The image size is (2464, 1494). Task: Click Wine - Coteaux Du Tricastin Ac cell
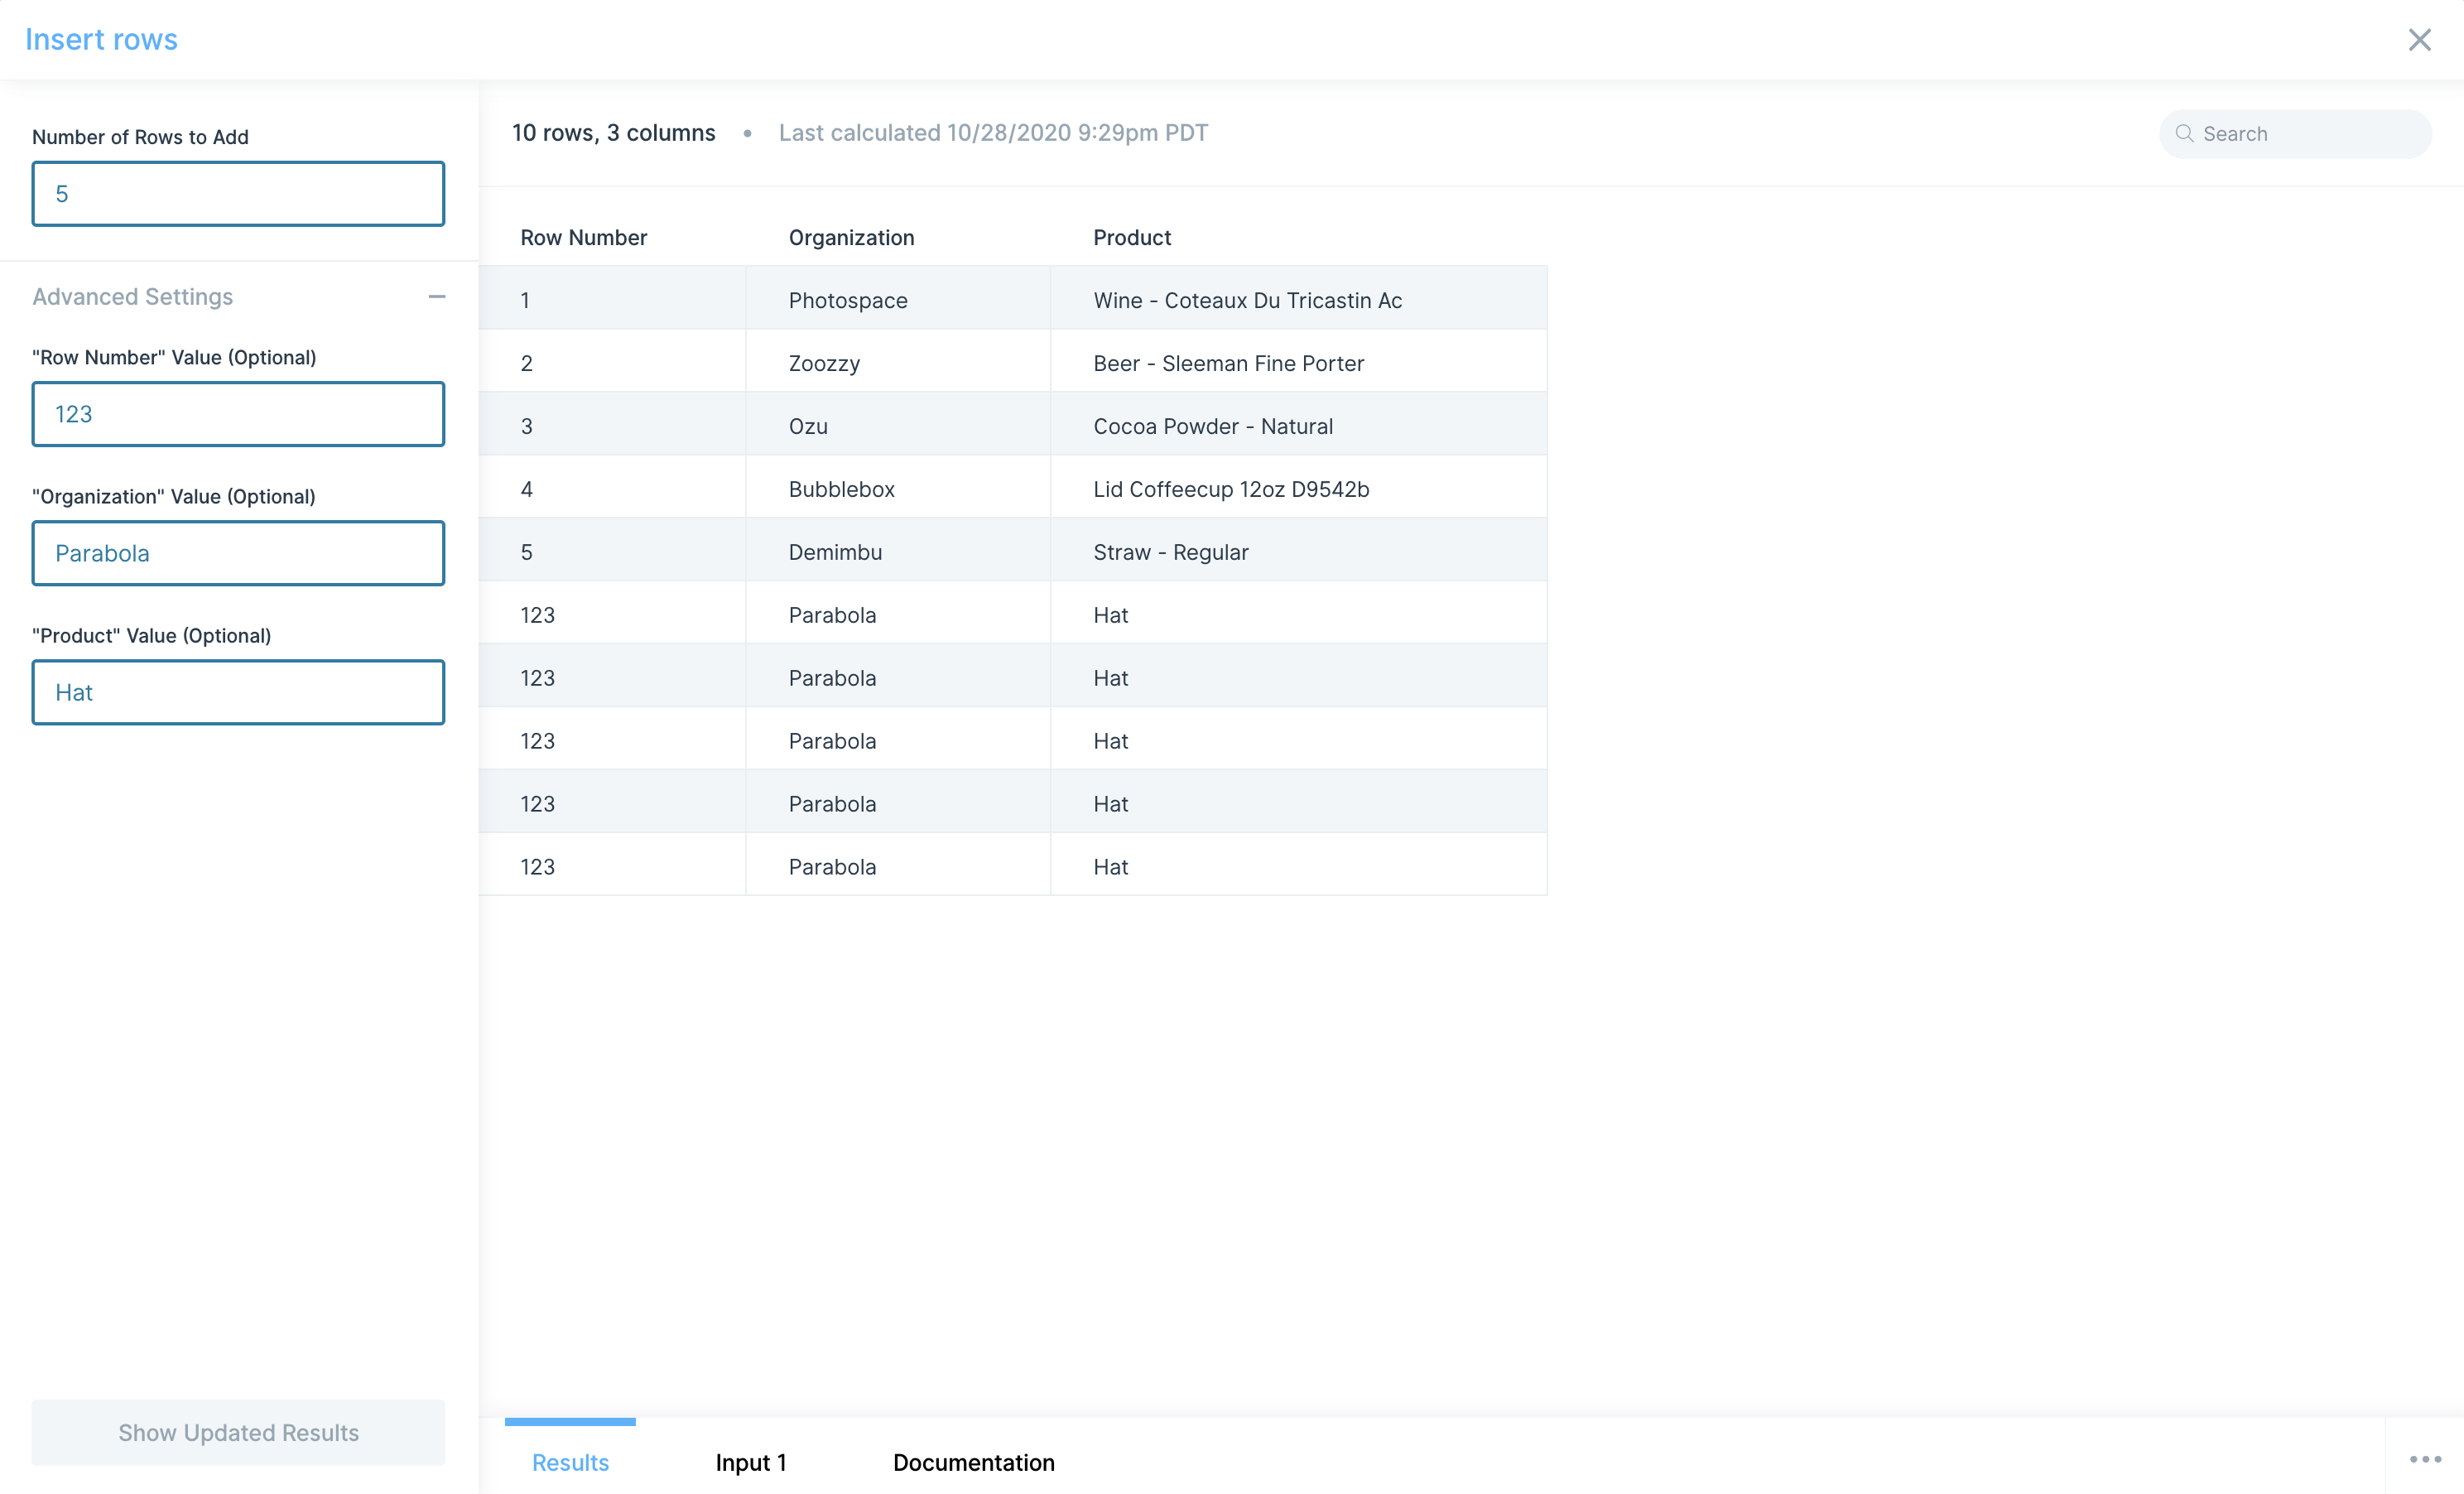[x=1299, y=300]
